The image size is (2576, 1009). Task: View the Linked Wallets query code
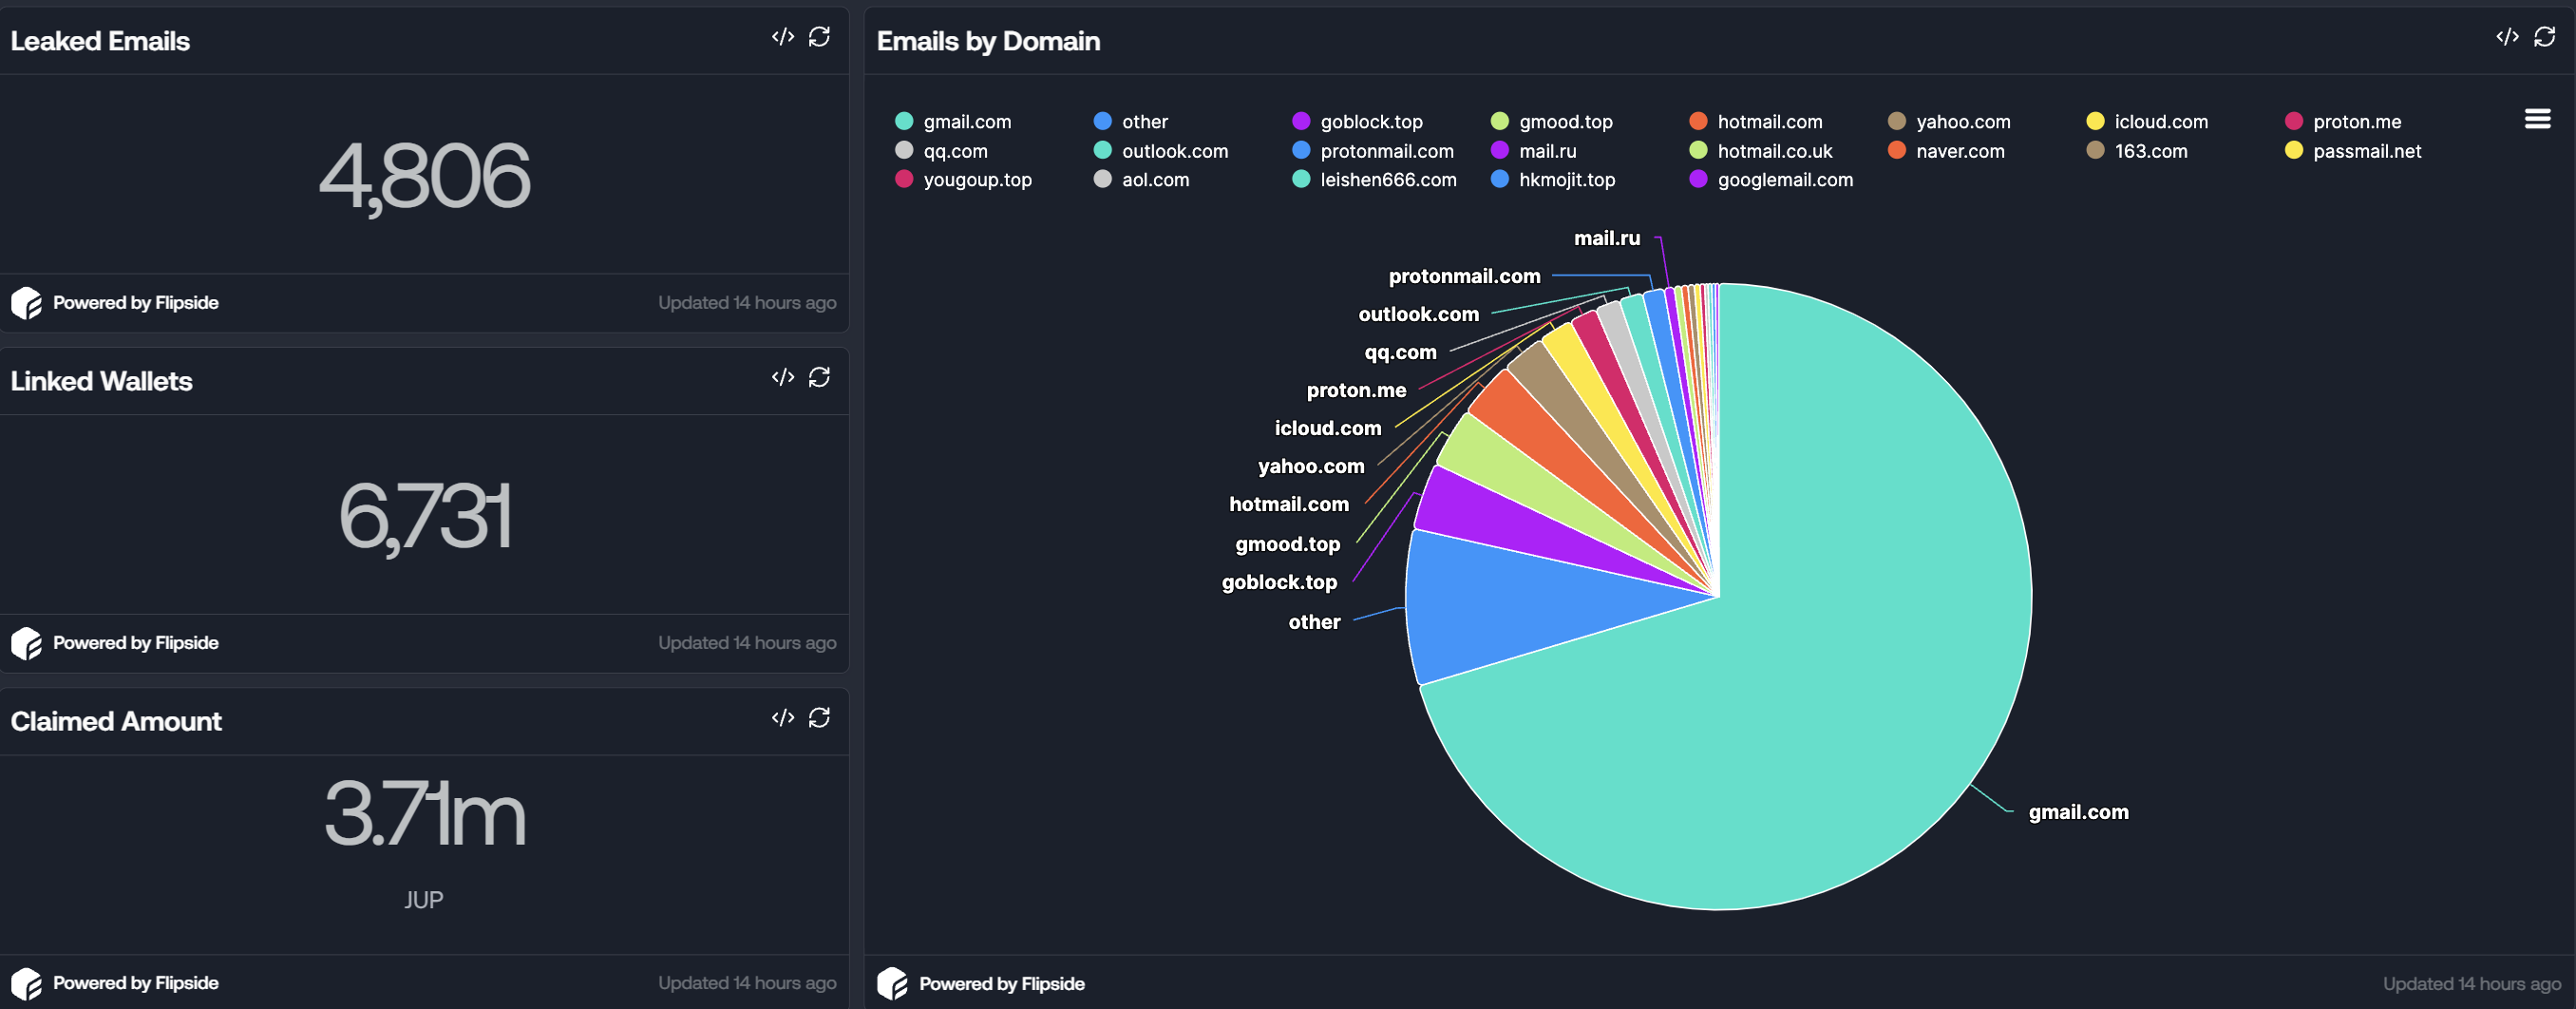782,377
